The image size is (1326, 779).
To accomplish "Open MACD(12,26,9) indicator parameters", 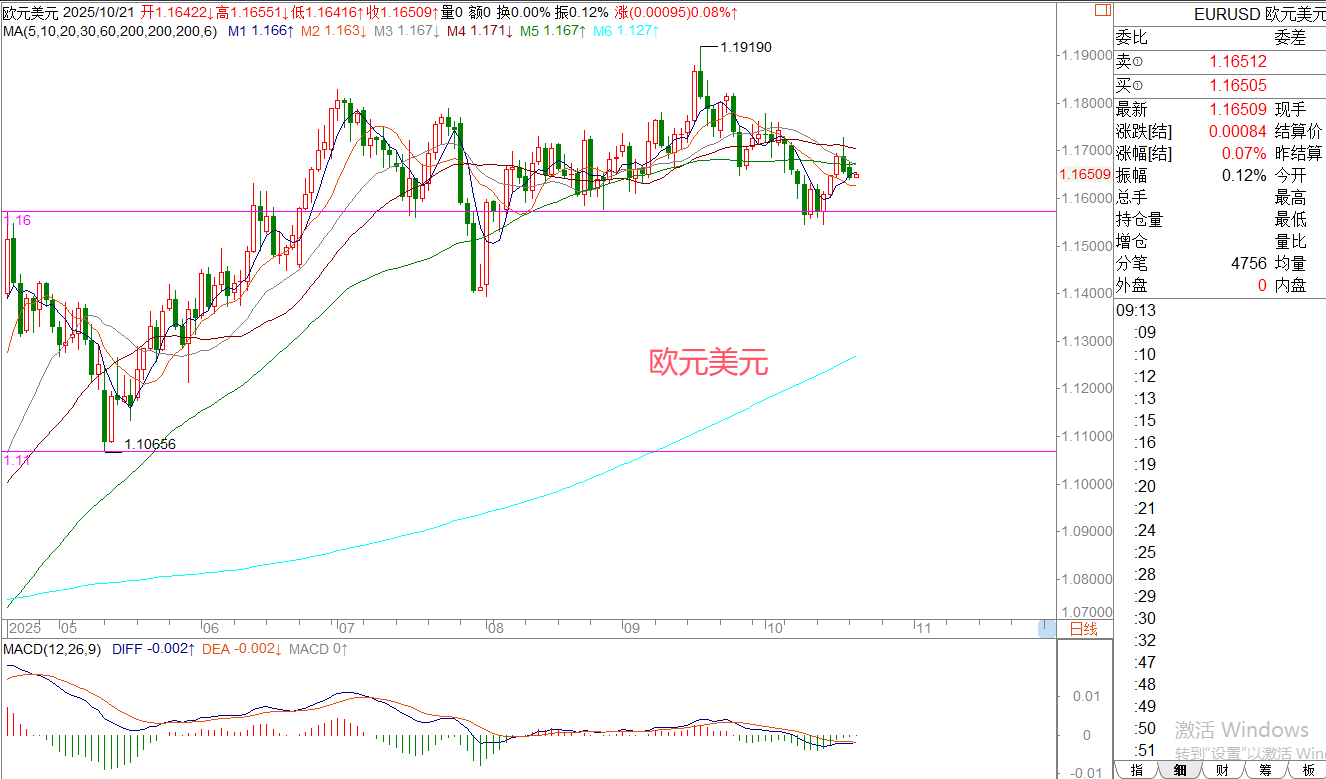I will 52,650.
